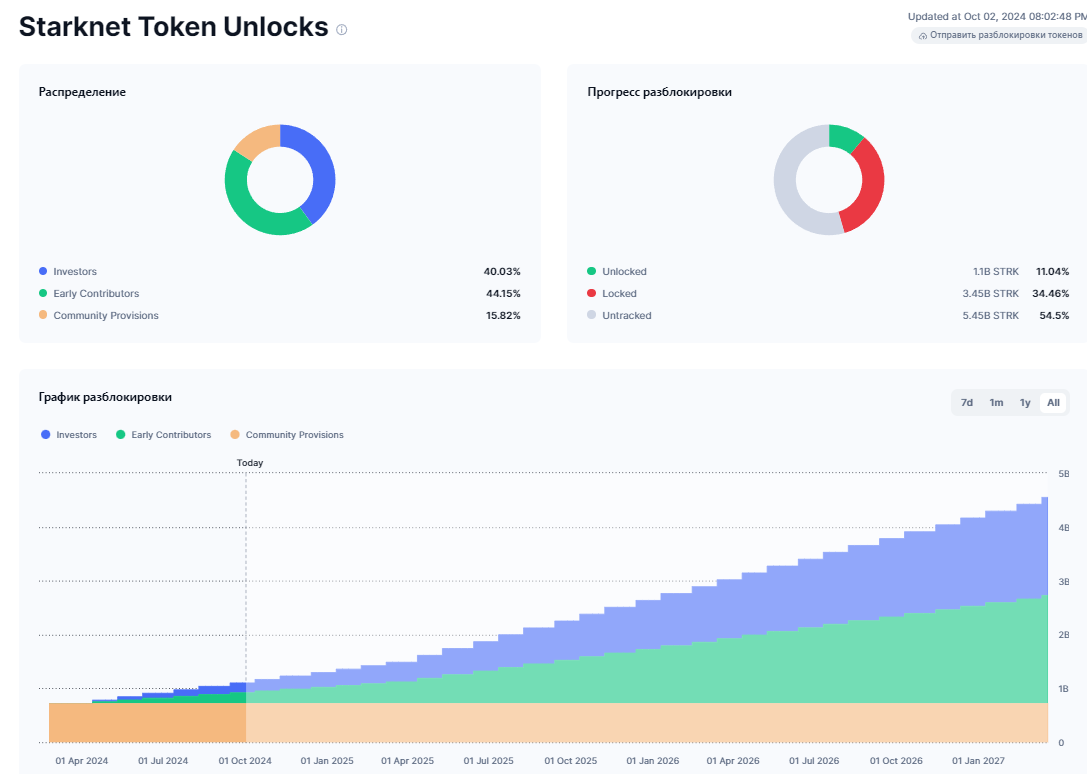Select the 1m time range button
Image resolution: width=1087 pixels, height=774 pixels.
(x=995, y=402)
